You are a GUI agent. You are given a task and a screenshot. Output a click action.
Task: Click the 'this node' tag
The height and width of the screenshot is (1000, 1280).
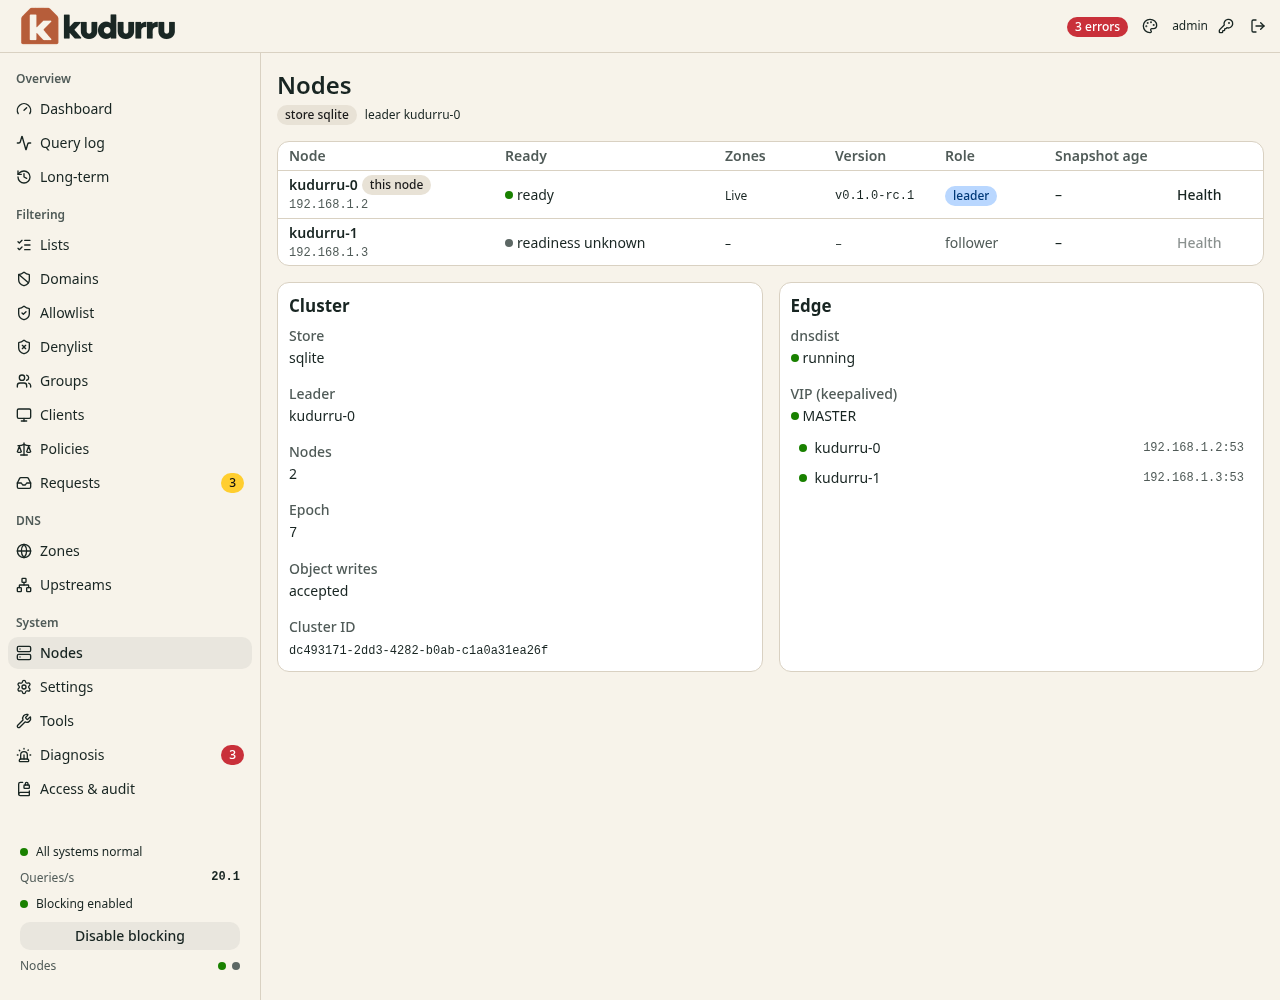coord(396,185)
